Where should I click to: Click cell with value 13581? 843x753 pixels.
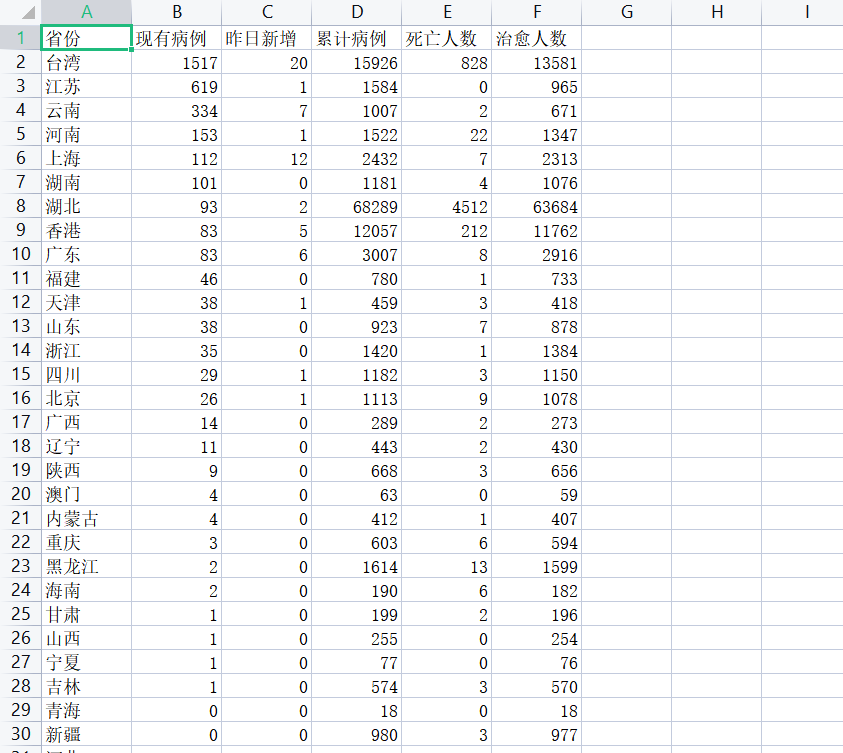[537, 62]
